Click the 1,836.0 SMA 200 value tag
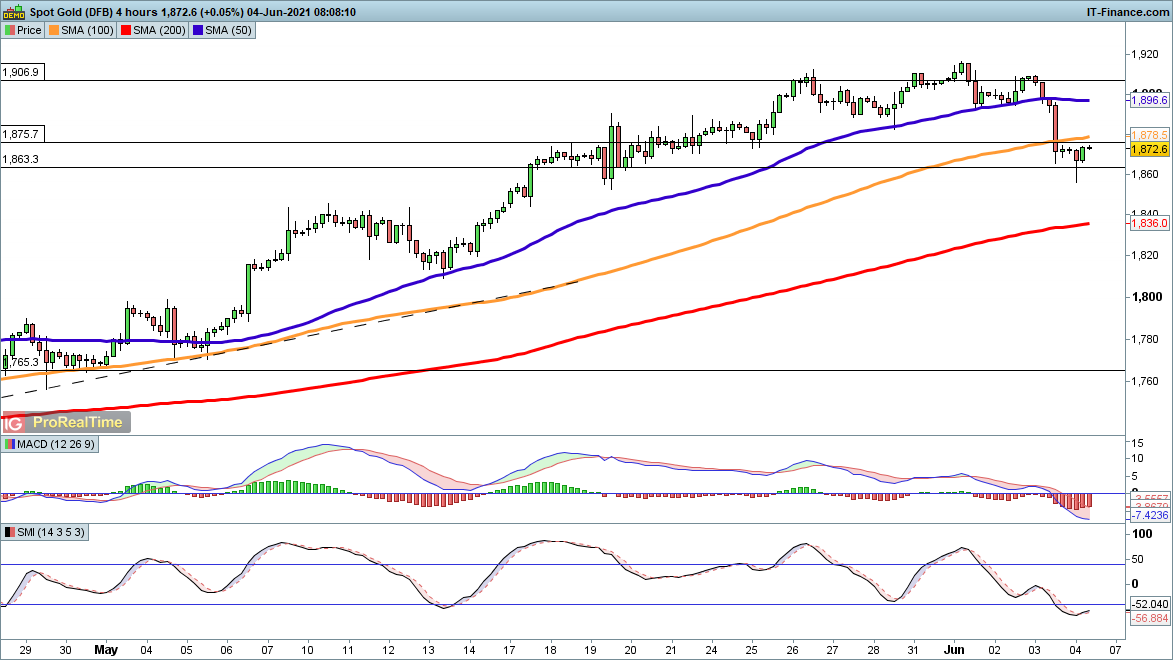The height and width of the screenshot is (660, 1173). 1149,224
